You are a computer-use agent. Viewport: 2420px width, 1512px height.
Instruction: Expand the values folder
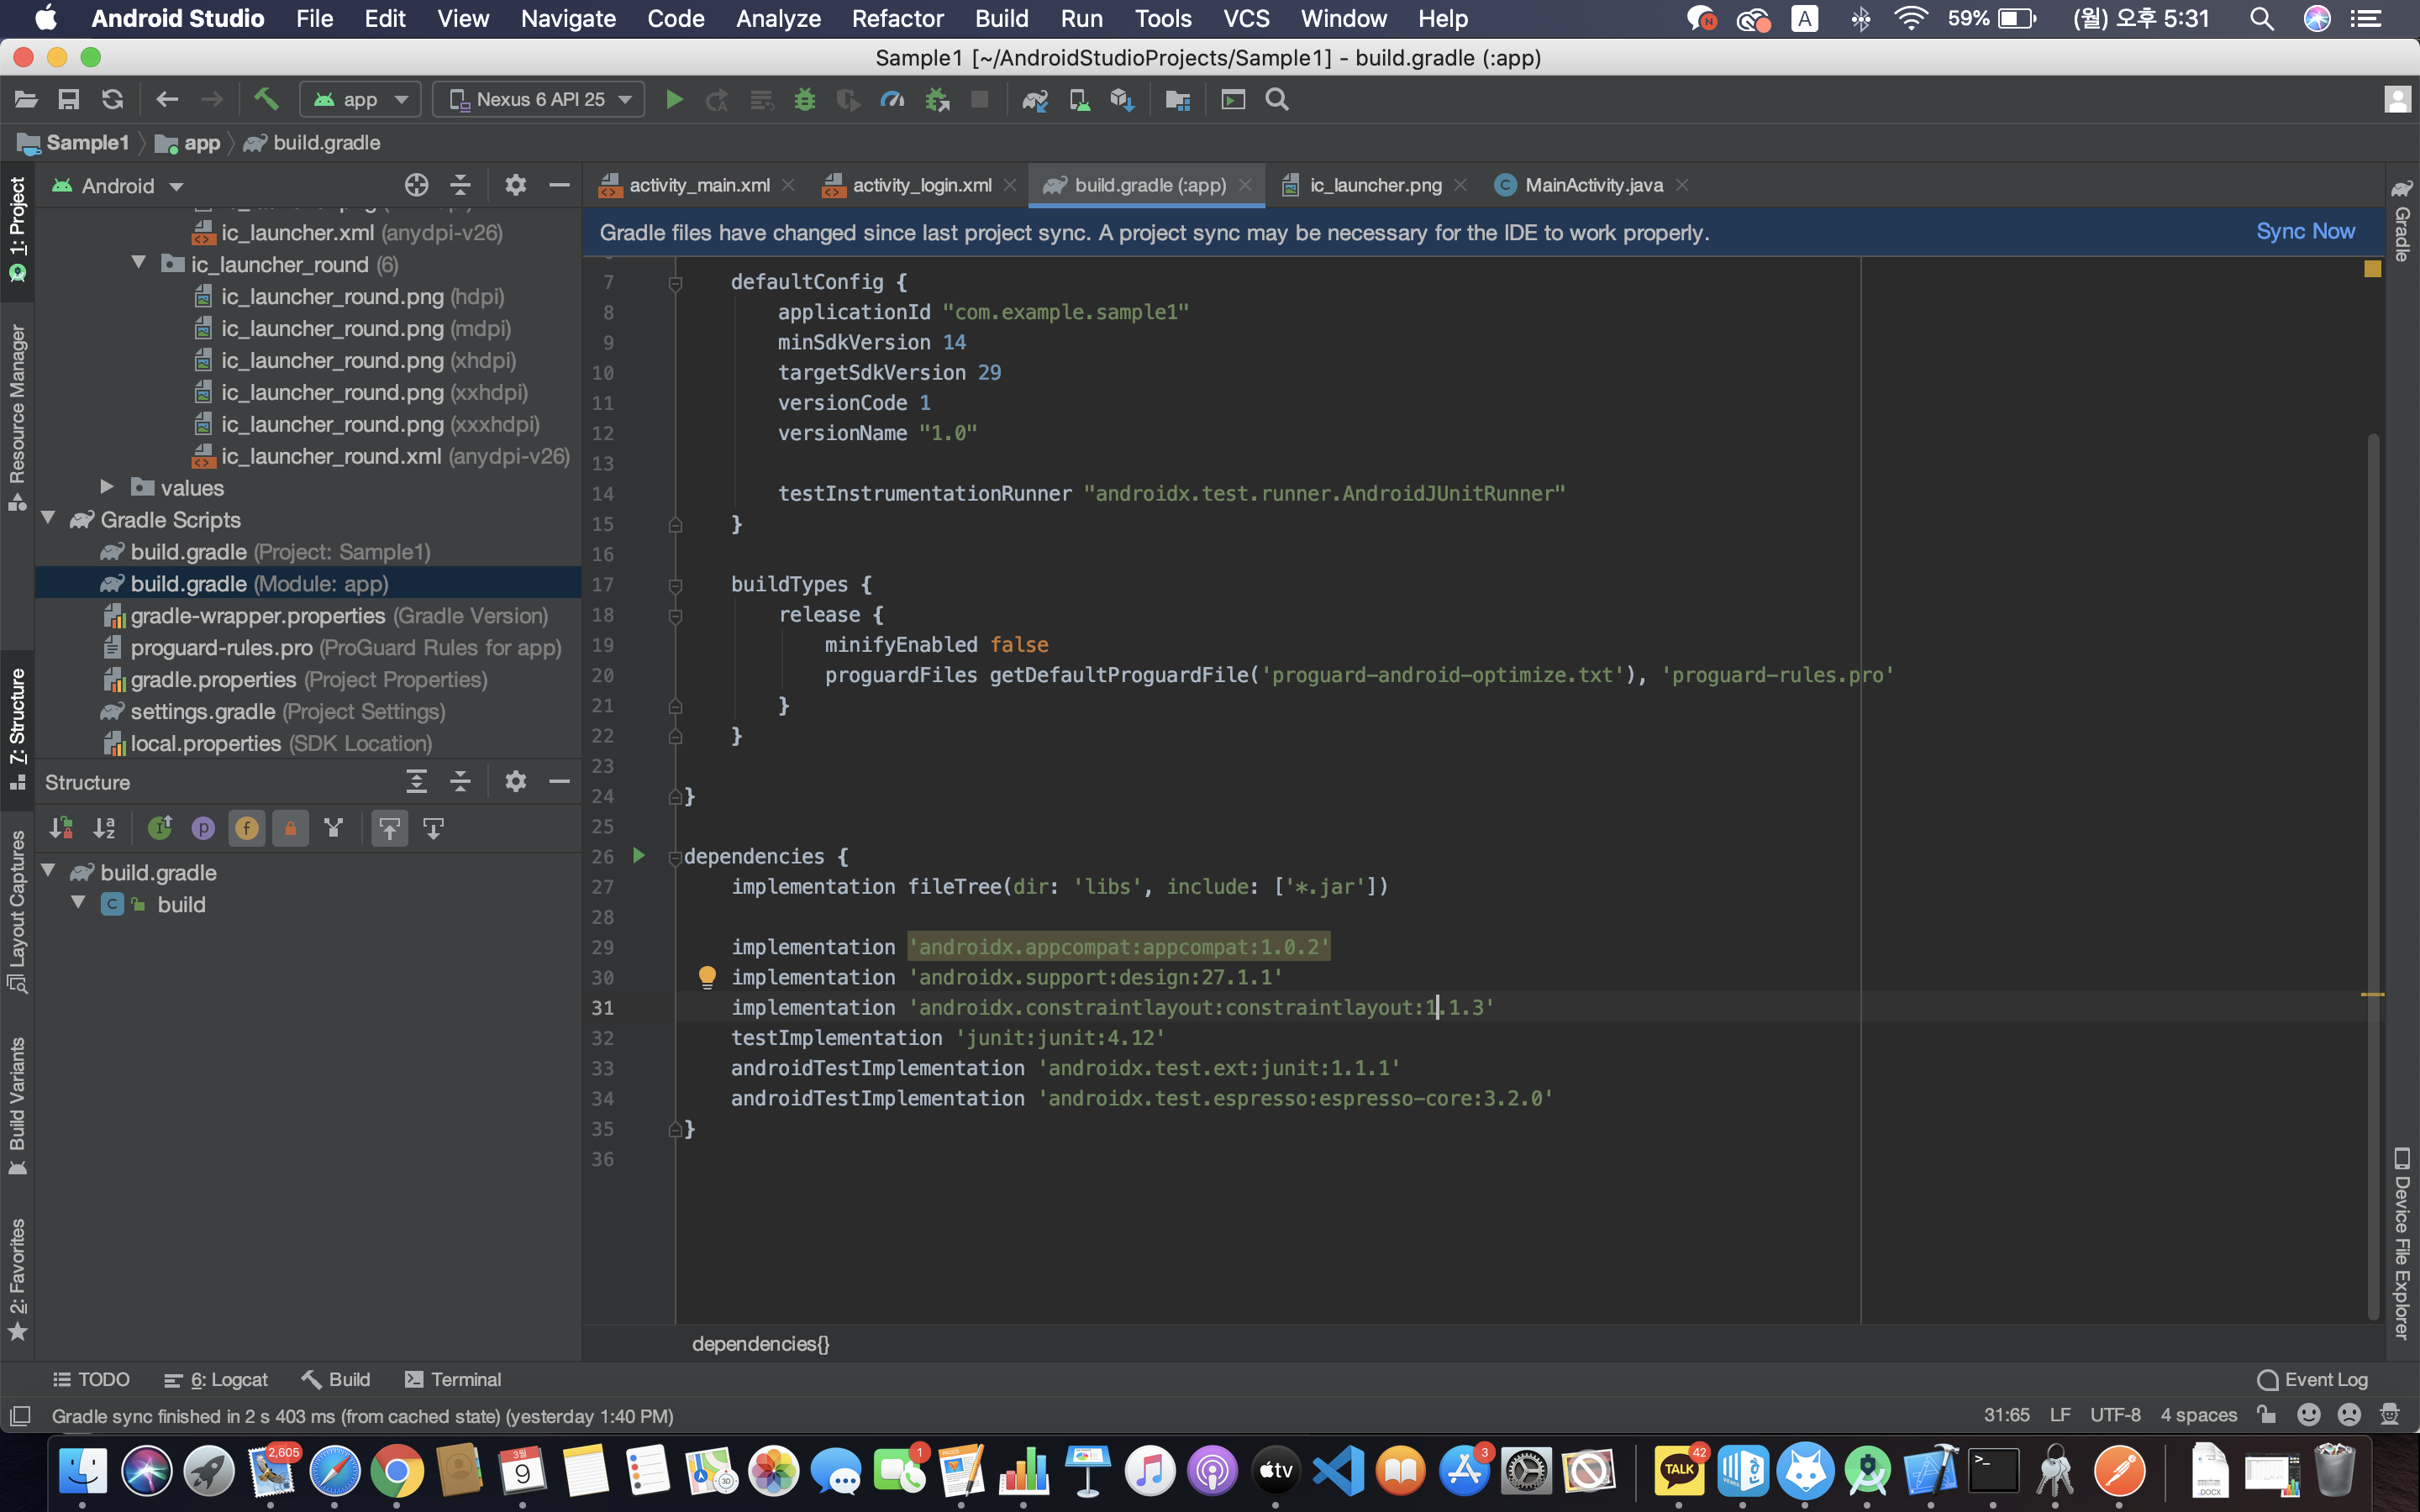[x=107, y=487]
